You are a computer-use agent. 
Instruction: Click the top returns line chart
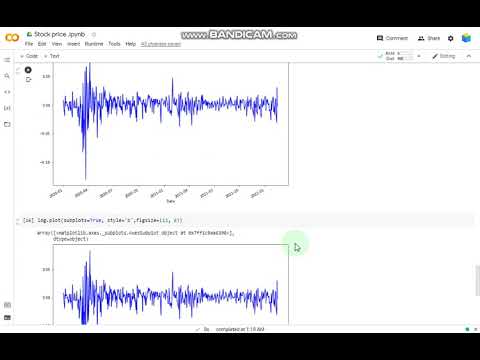pos(171,124)
